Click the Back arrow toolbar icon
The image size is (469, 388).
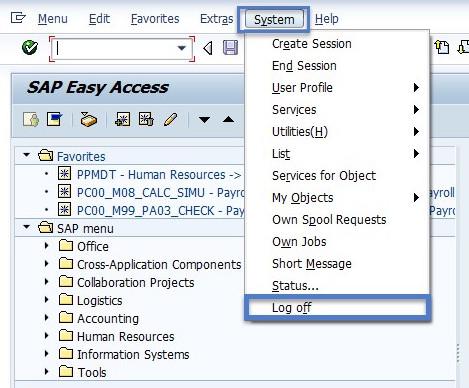click(208, 48)
